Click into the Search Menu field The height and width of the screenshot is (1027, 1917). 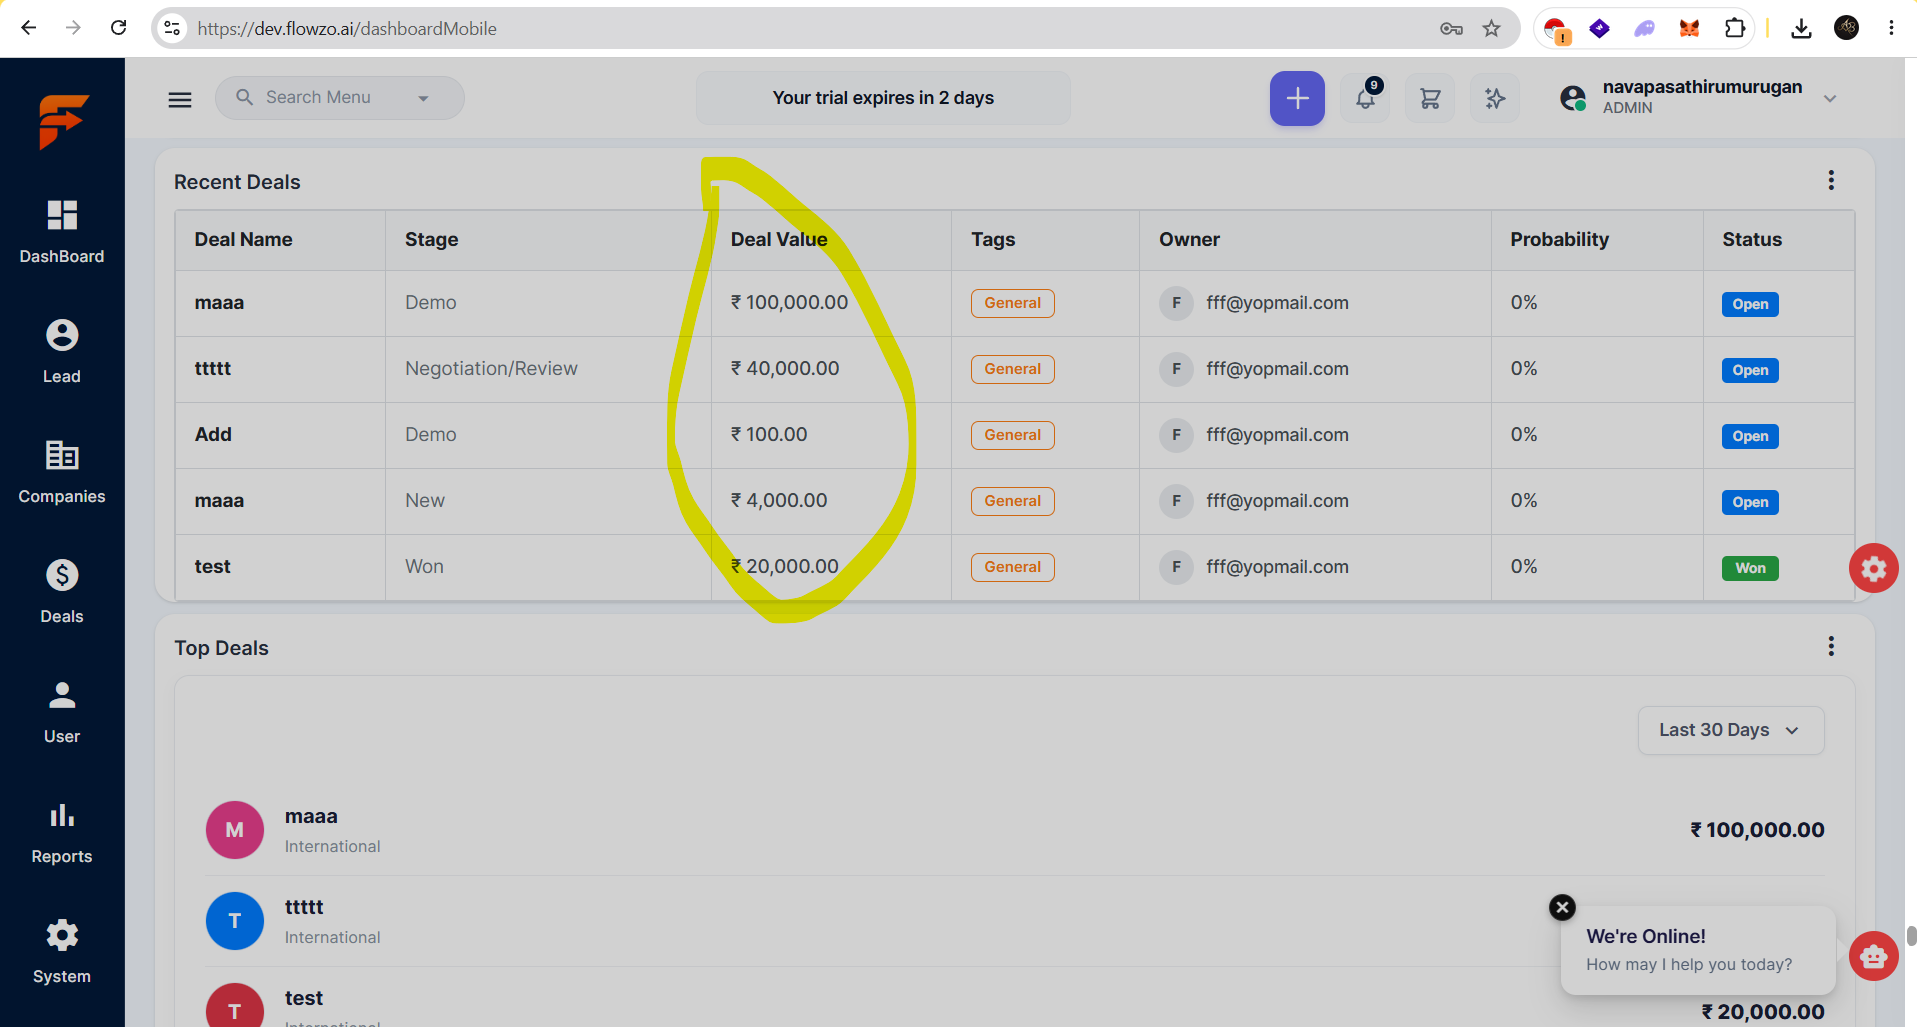340,98
